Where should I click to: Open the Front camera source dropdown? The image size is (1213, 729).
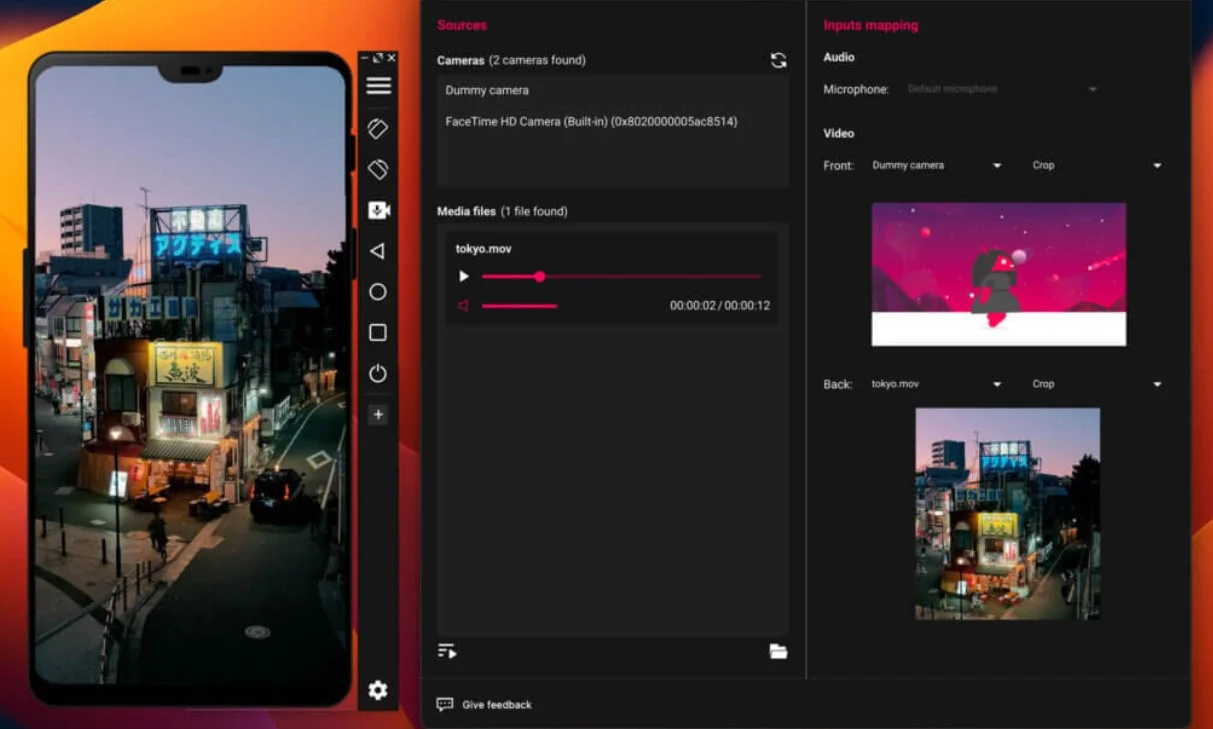click(x=936, y=165)
